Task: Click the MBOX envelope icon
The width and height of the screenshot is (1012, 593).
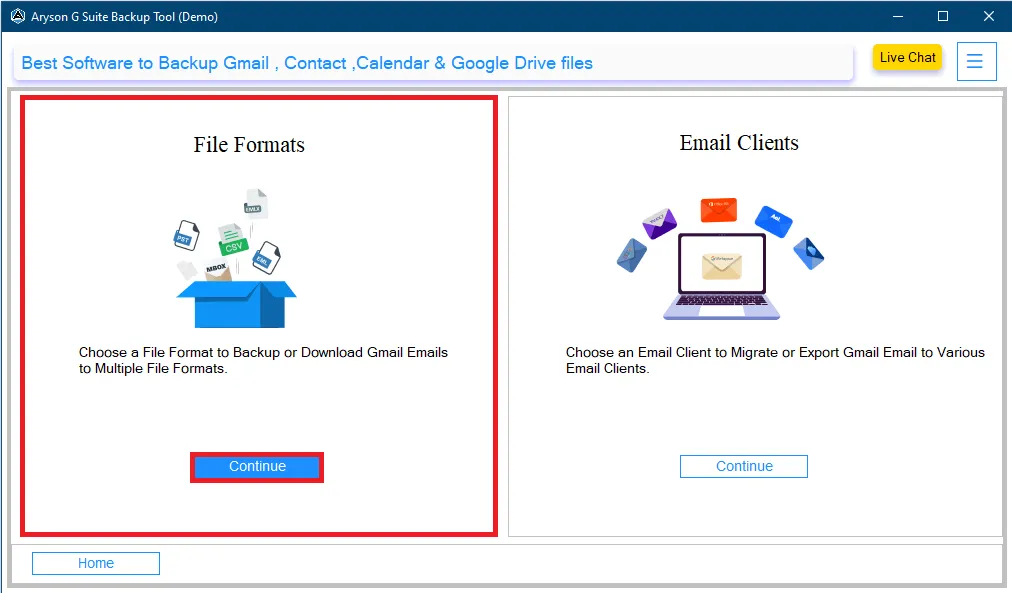Action: click(x=216, y=268)
